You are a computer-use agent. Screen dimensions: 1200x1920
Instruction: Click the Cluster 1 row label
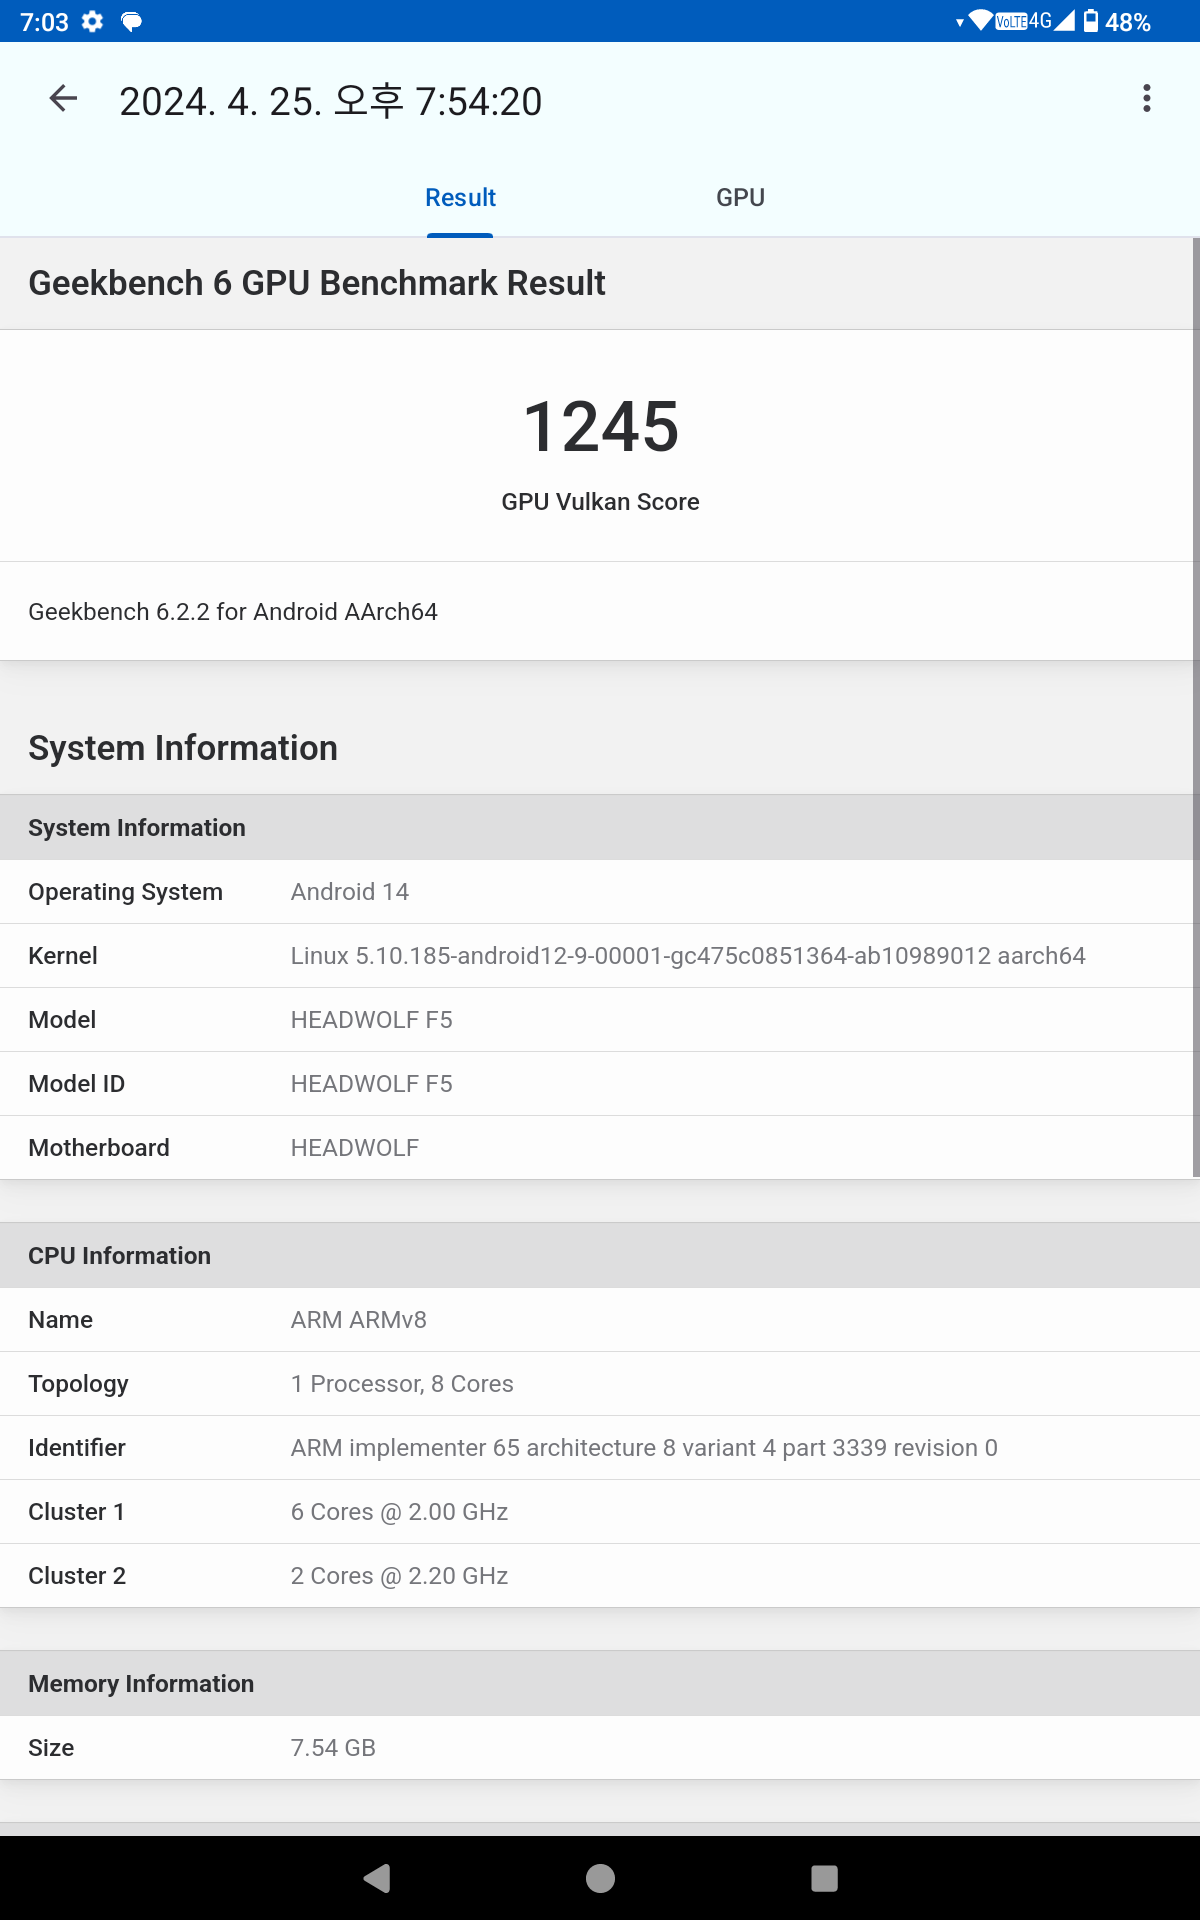(76, 1512)
